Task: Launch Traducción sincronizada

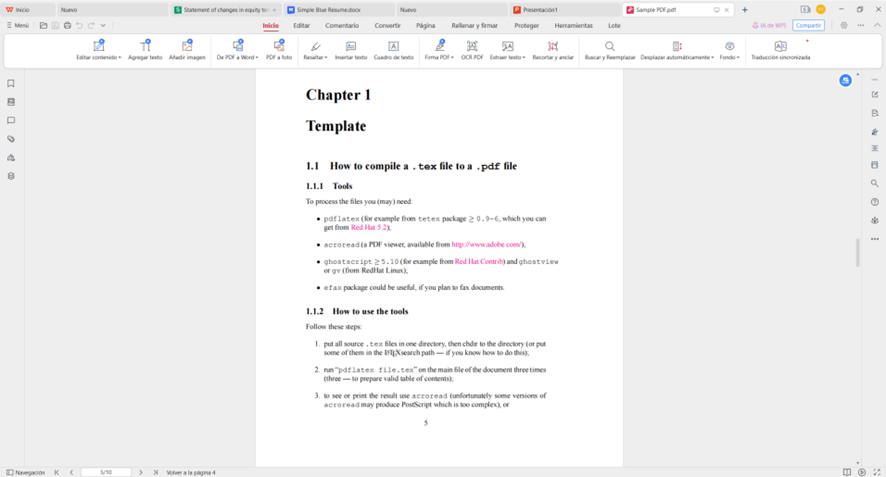Action: pyautogui.click(x=780, y=50)
